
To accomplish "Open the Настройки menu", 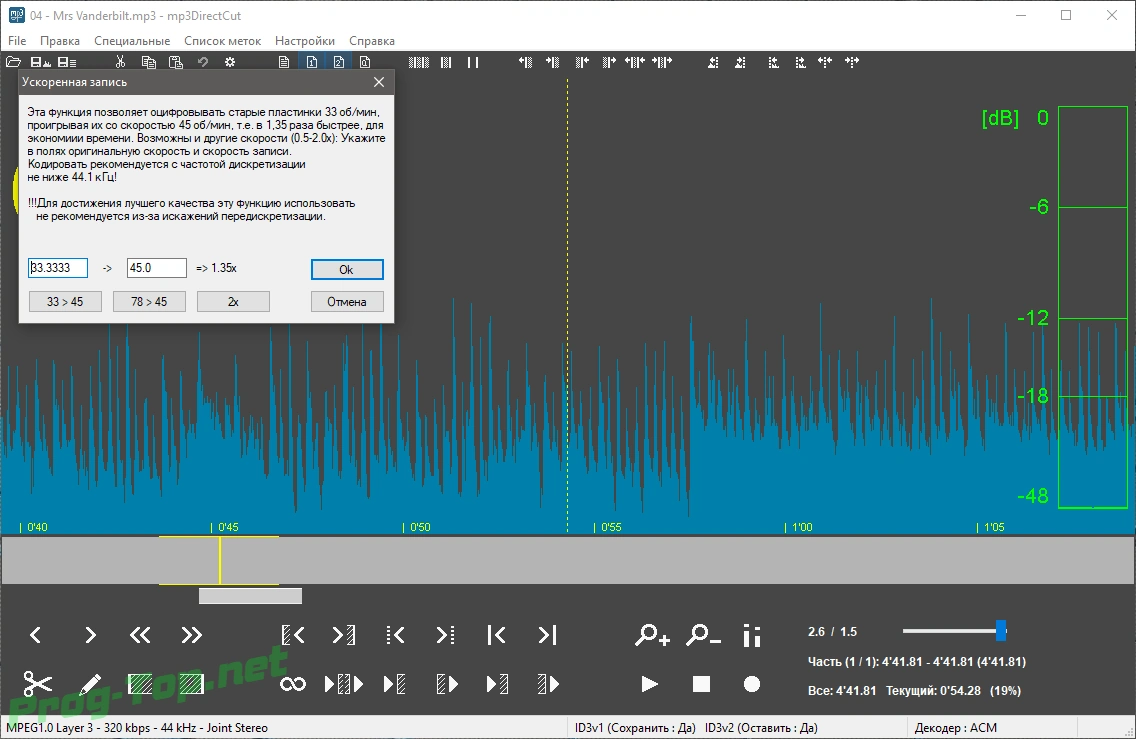I will [305, 41].
